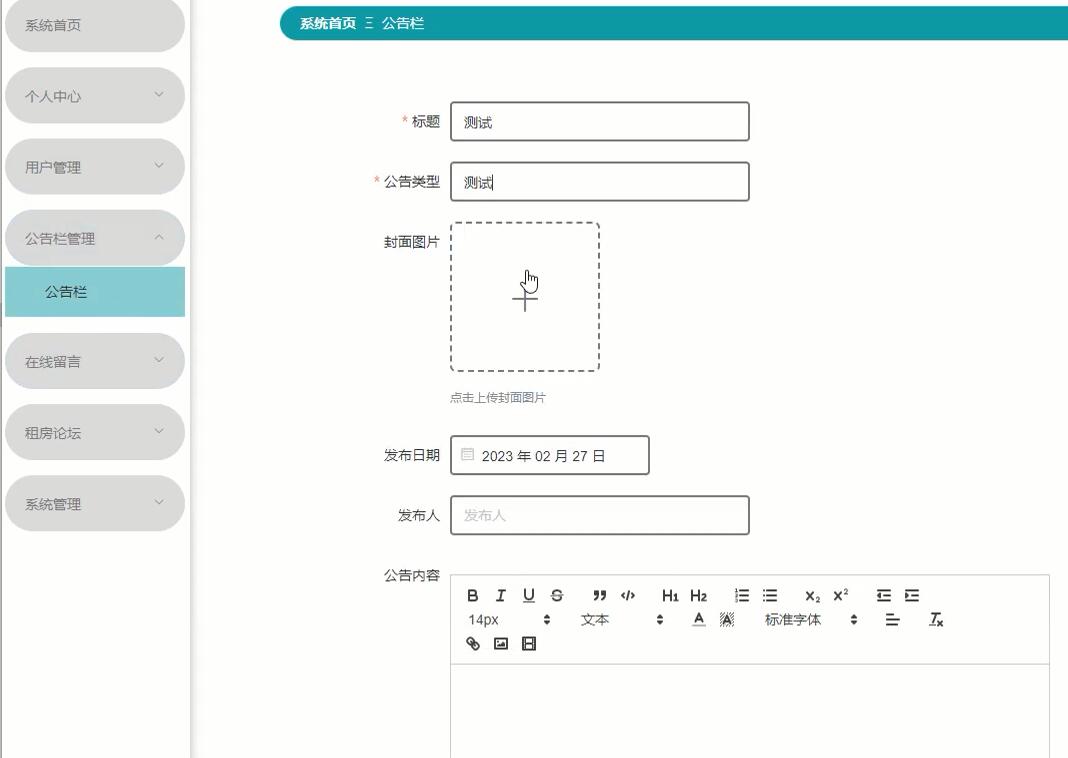
Task: Go to 系统首页 in the sidebar
Action: pos(95,25)
